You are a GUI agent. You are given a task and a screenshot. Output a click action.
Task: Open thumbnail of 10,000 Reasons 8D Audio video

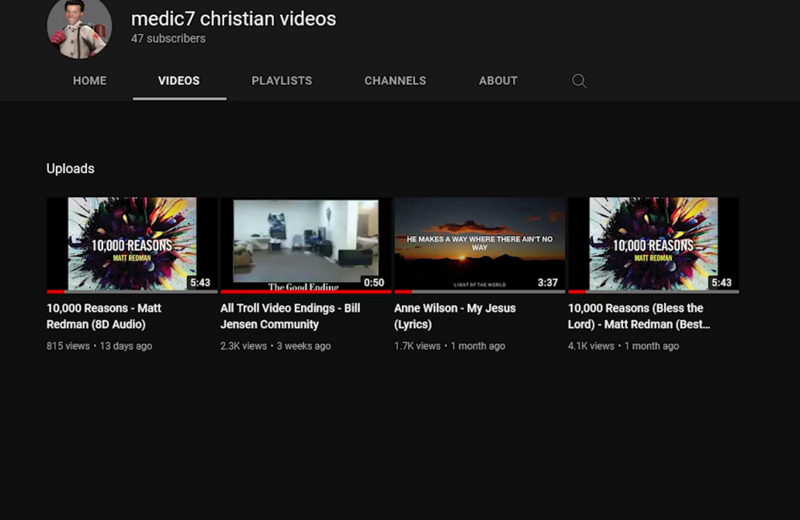coord(132,244)
